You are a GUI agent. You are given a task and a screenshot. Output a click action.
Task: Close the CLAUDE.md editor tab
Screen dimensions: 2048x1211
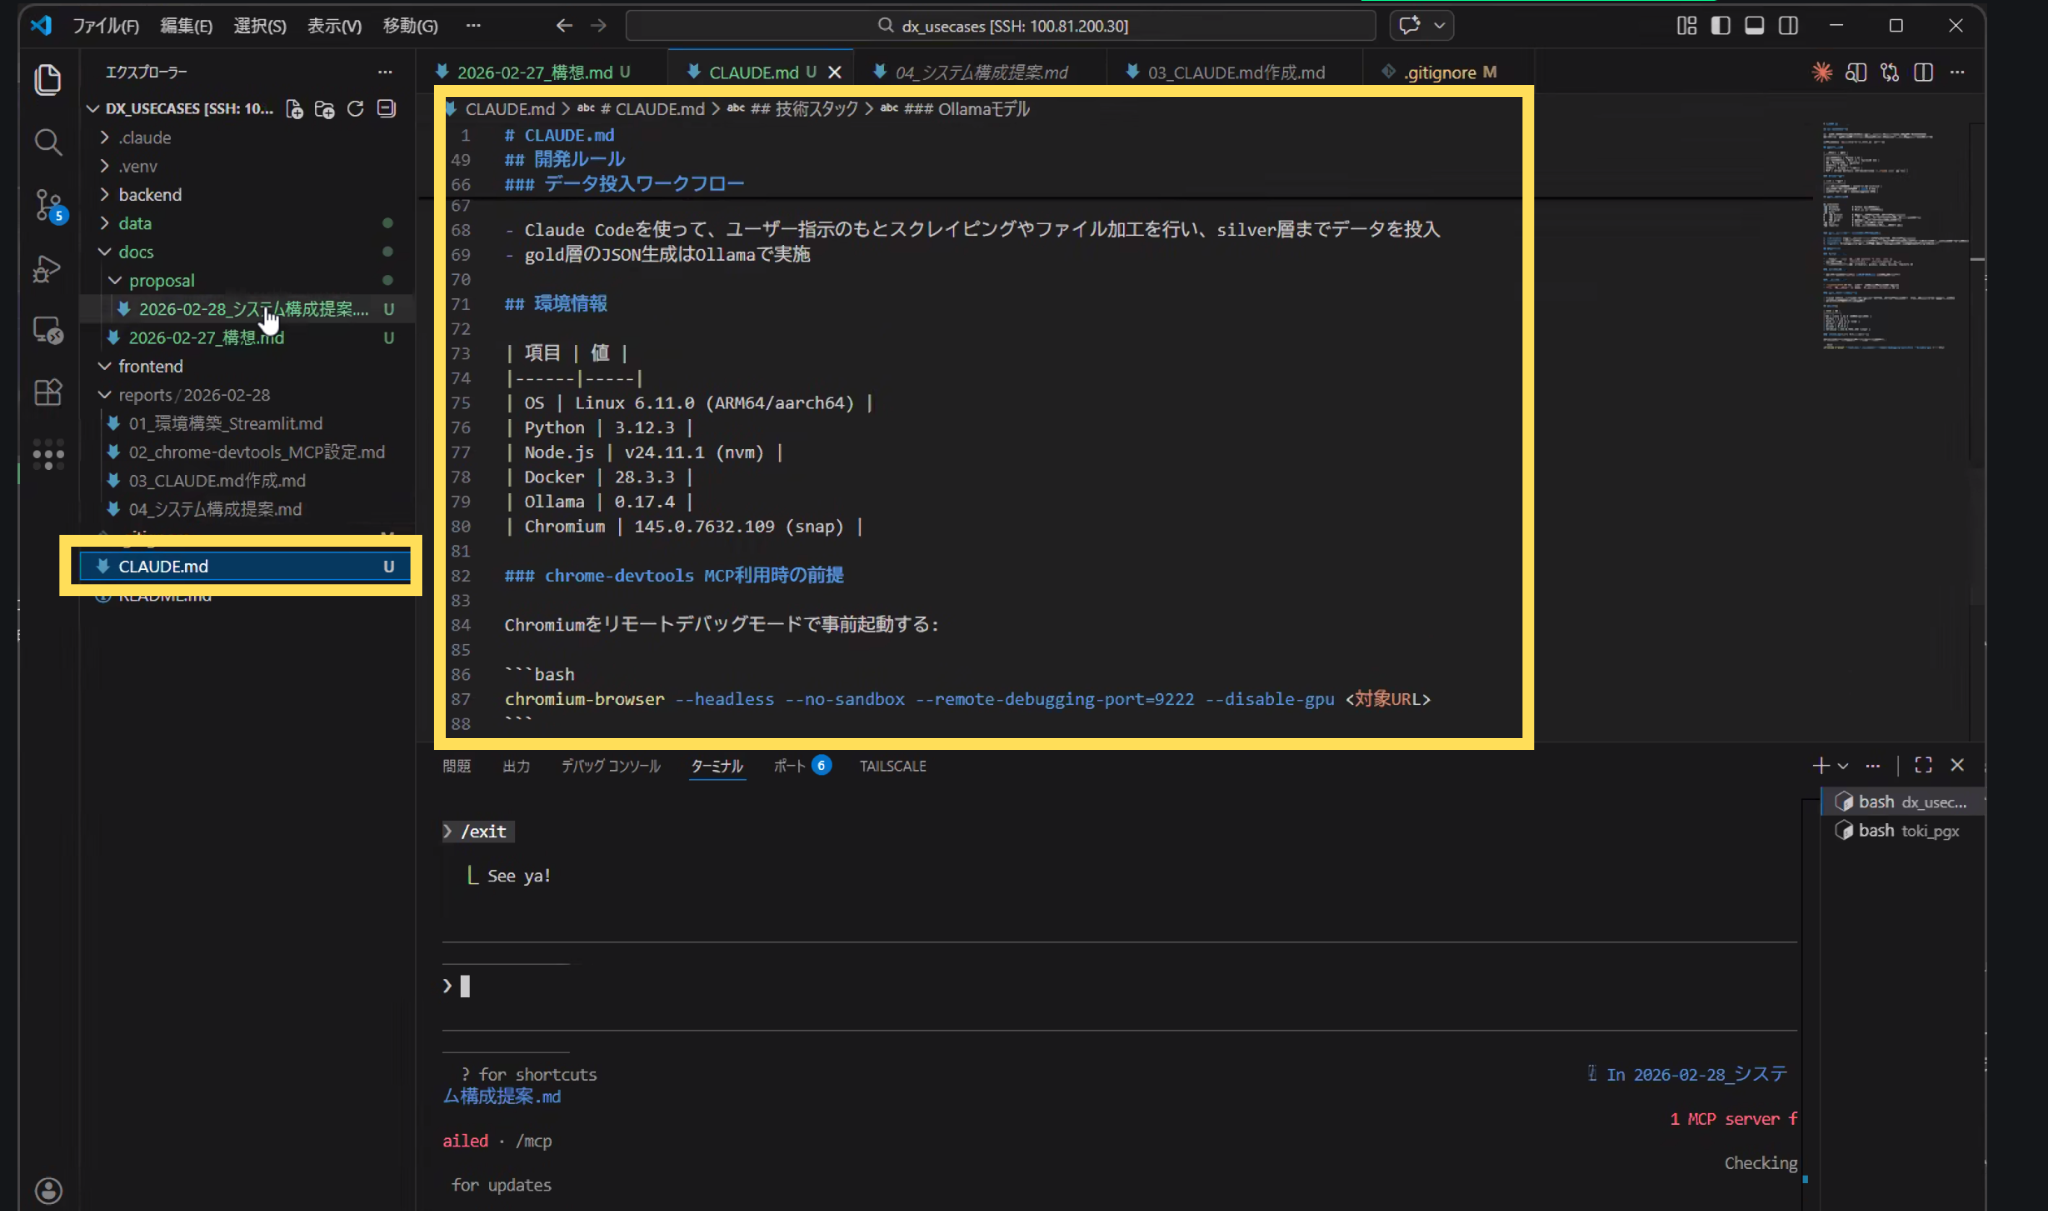(834, 72)
